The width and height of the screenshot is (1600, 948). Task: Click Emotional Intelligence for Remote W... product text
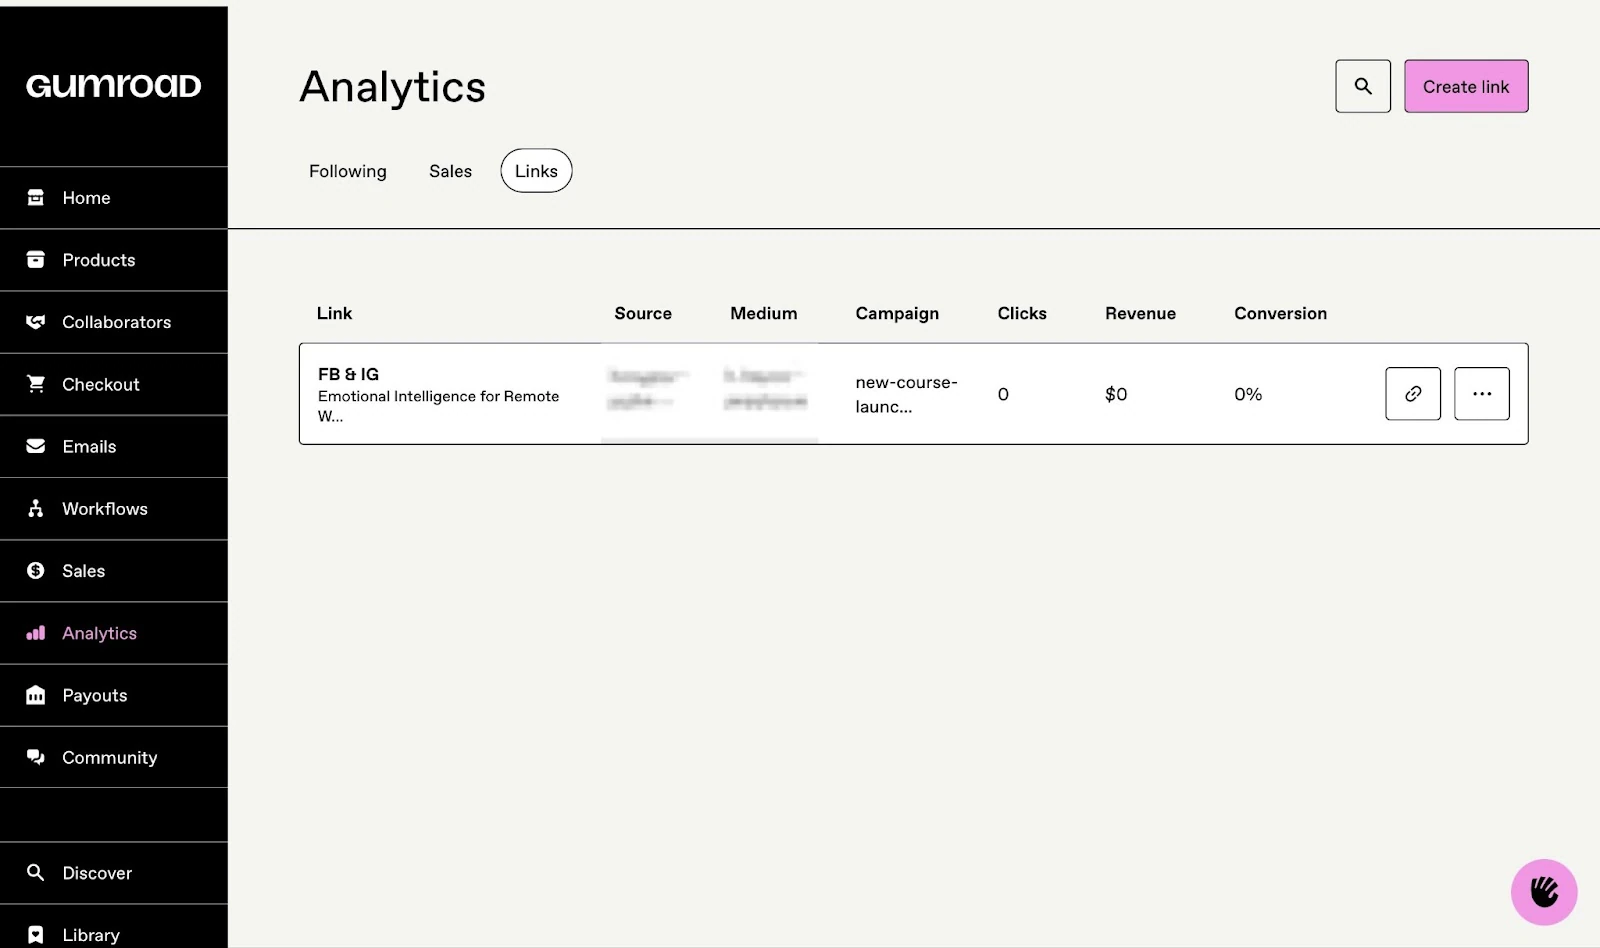point(438,406)
